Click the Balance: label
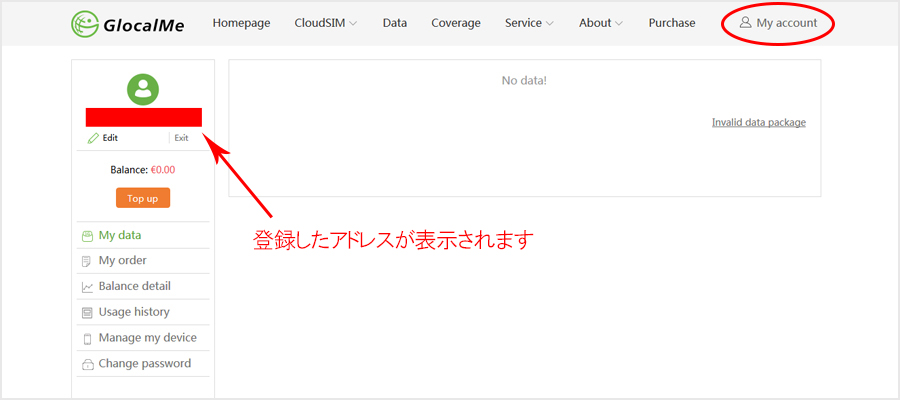 tap(129, 170)
